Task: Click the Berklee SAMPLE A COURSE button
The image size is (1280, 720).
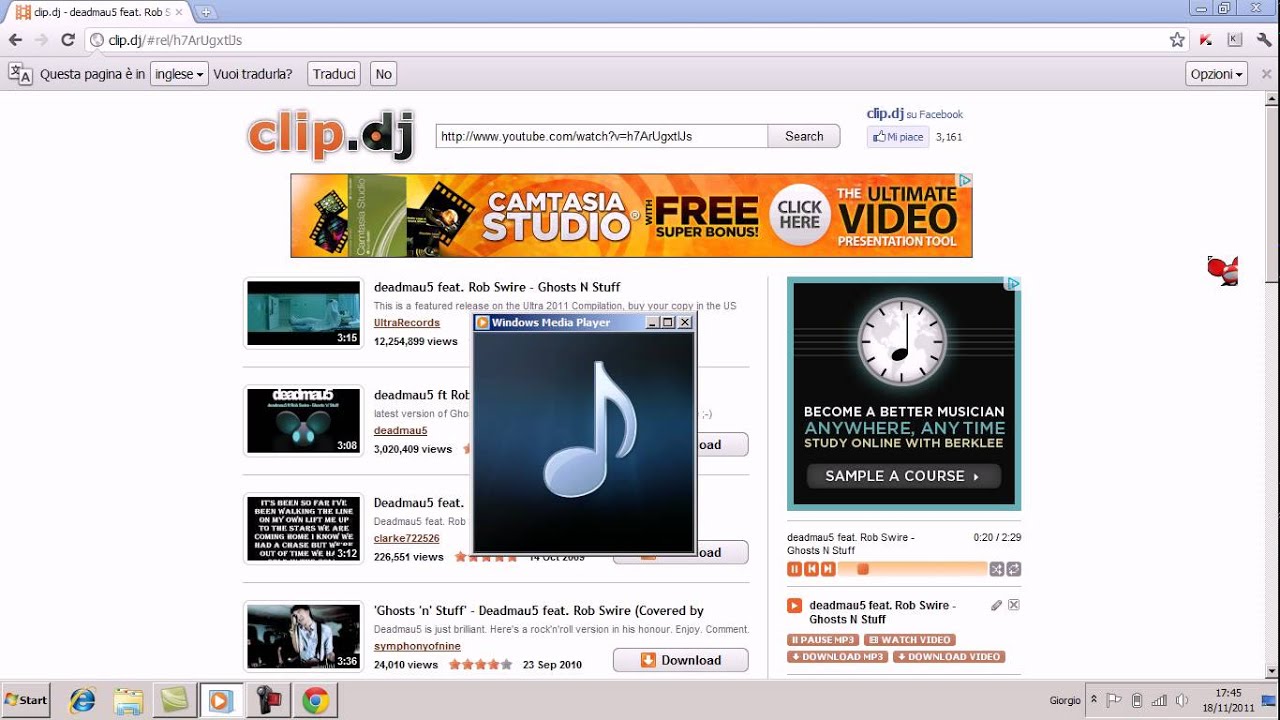Action: click(903, 476)
